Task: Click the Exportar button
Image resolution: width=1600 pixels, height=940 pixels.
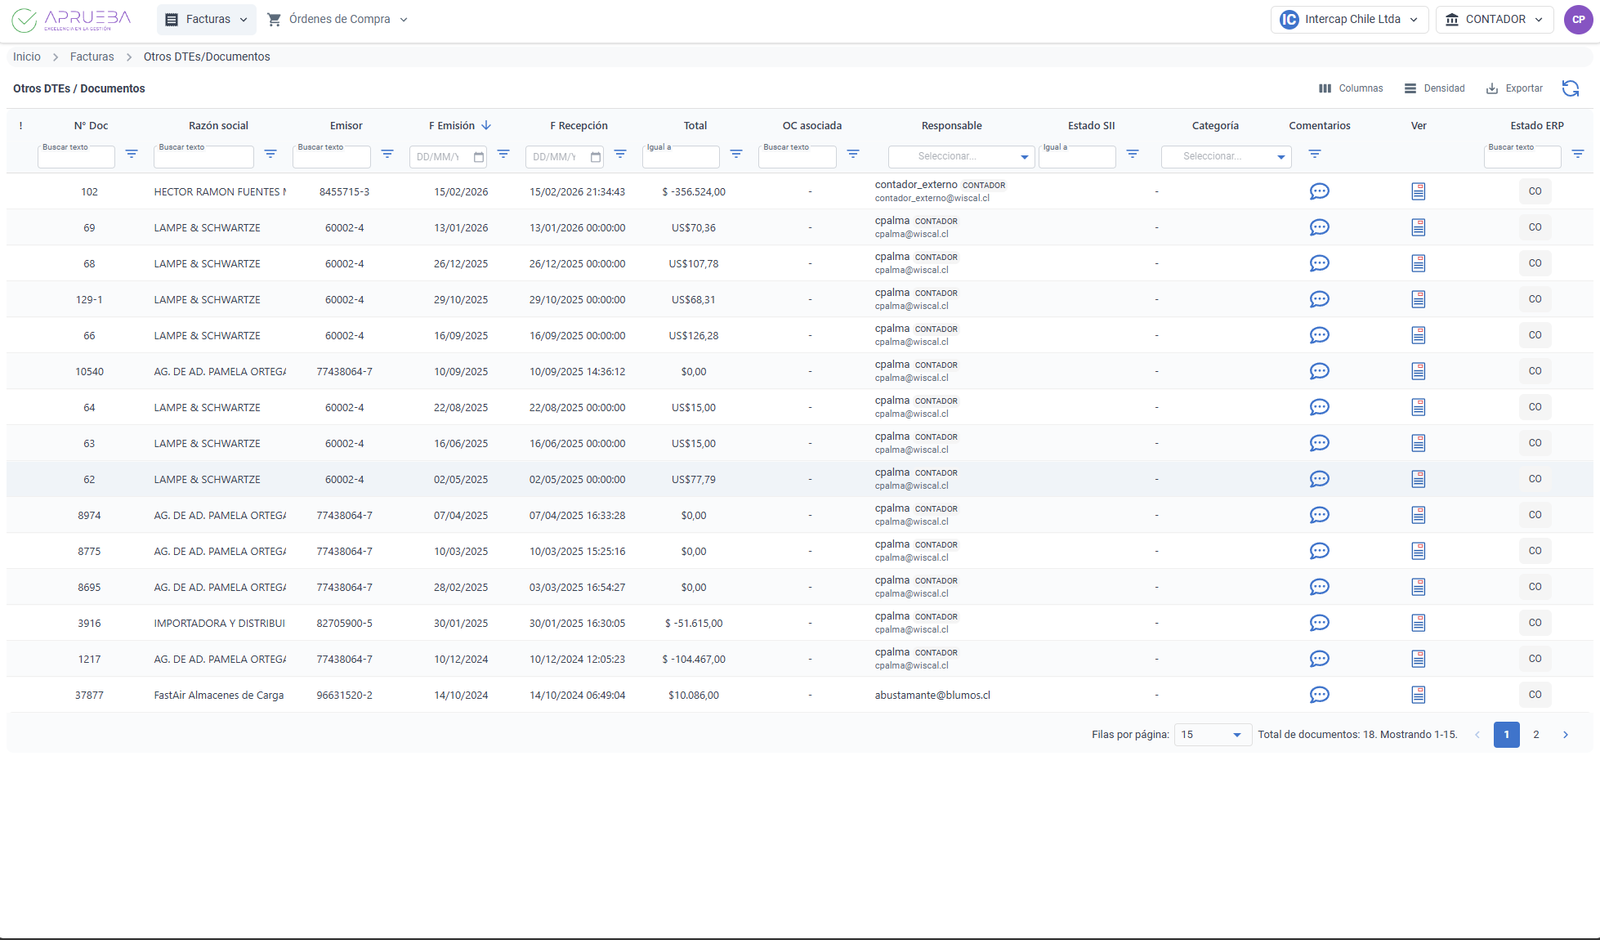Action: pos(1514,89)
